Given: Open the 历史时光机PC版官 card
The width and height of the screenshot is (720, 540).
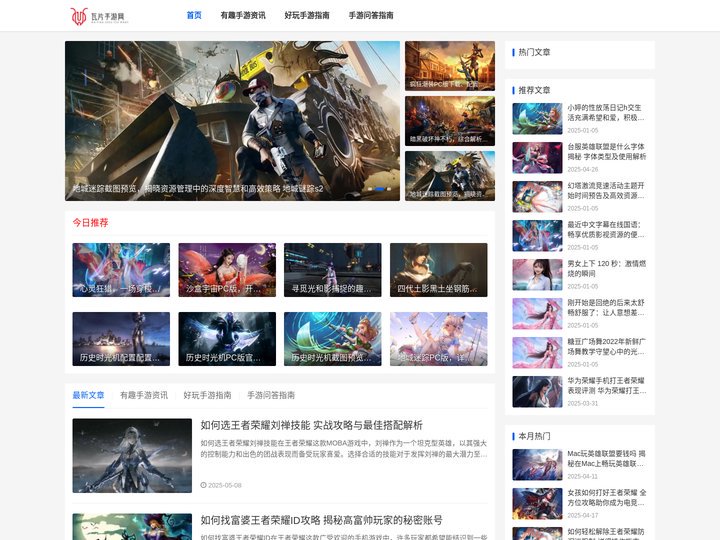Looking at the screenshot, I should (x=227, y=339).
